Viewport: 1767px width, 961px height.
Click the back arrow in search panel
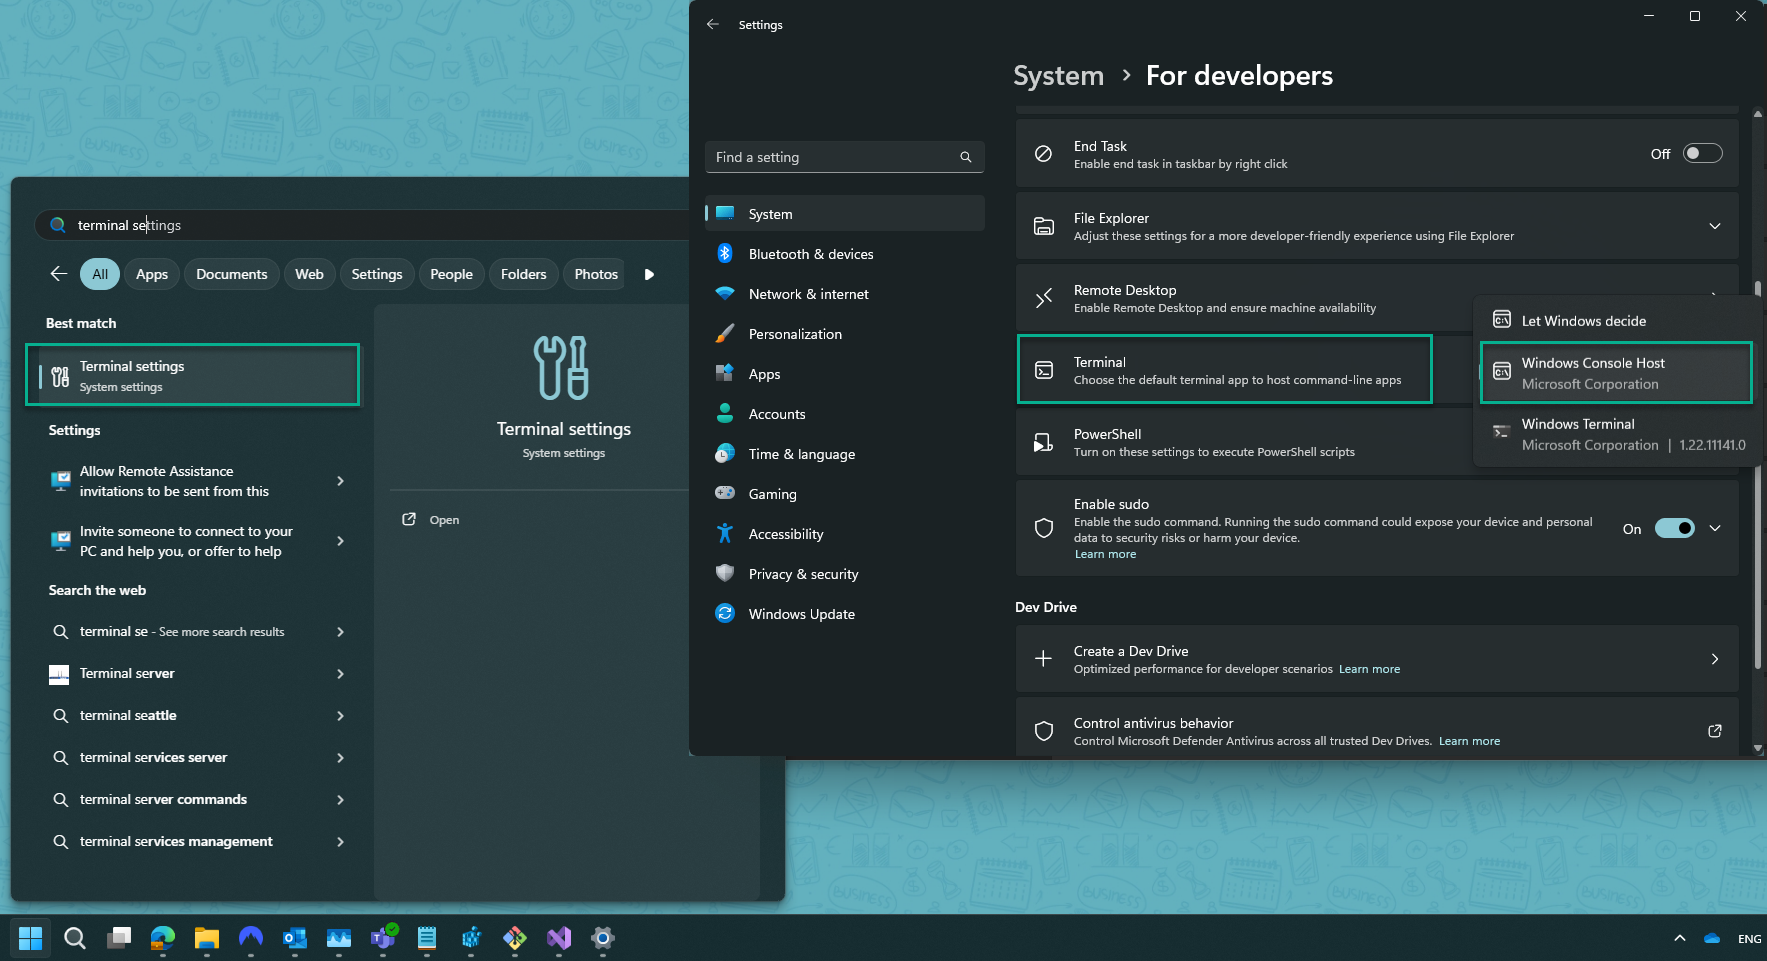(x=59, y=274)
